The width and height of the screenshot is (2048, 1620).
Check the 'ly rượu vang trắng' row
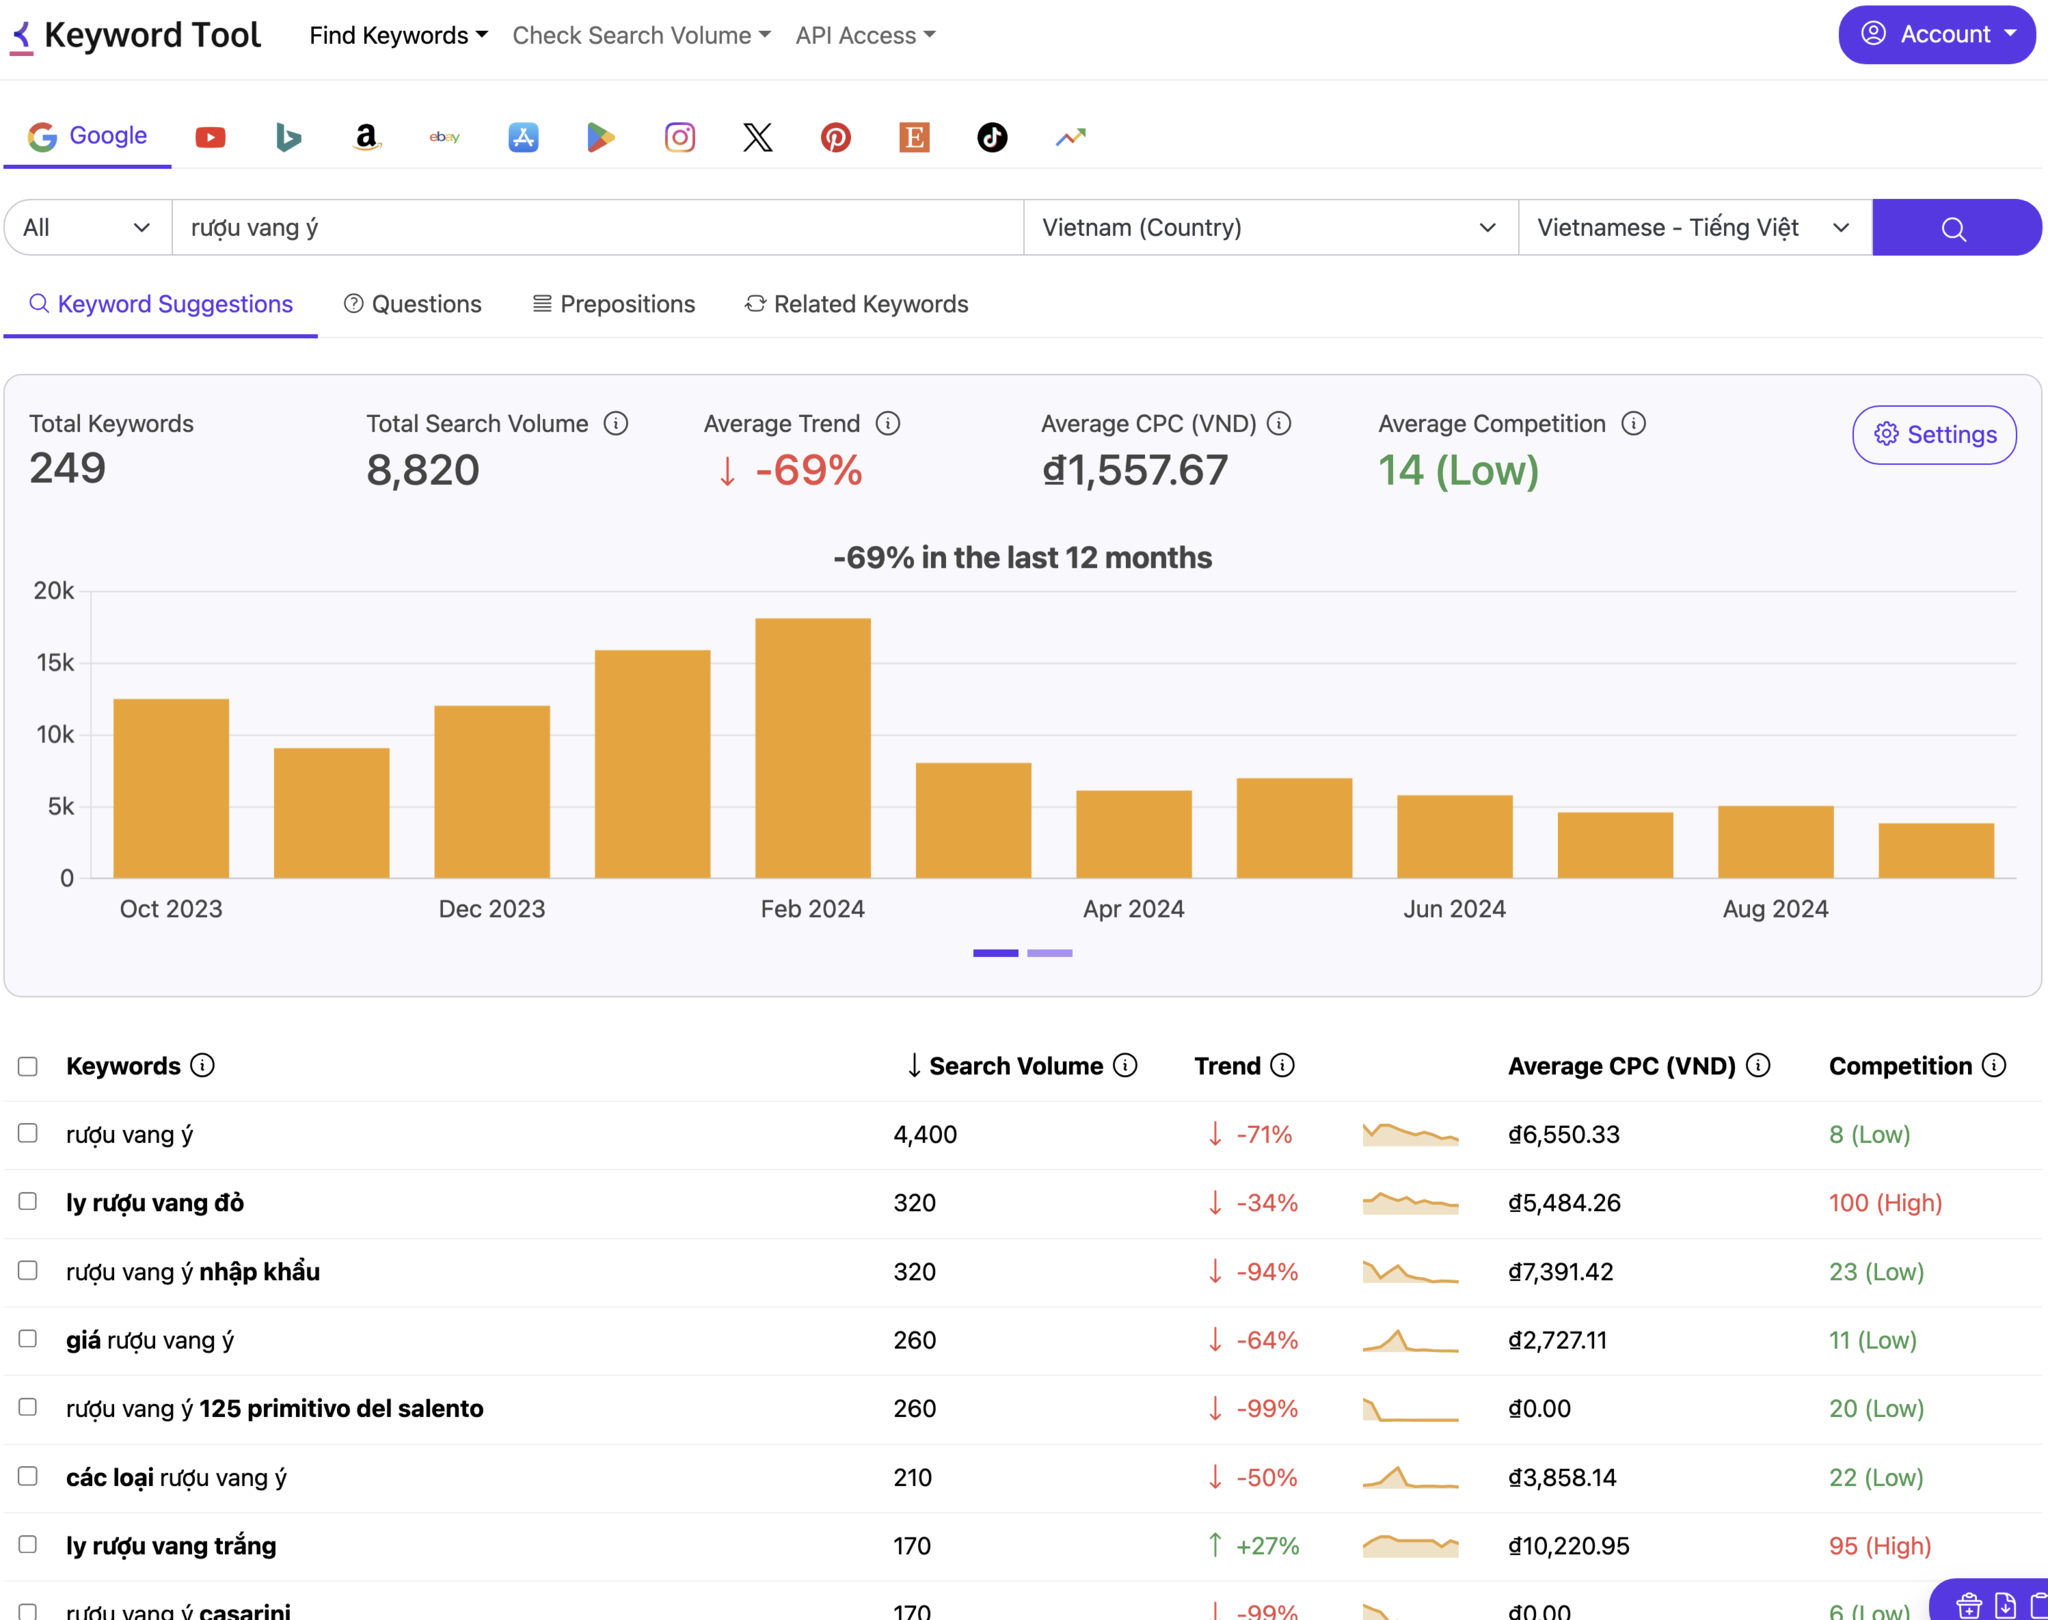28,1545
